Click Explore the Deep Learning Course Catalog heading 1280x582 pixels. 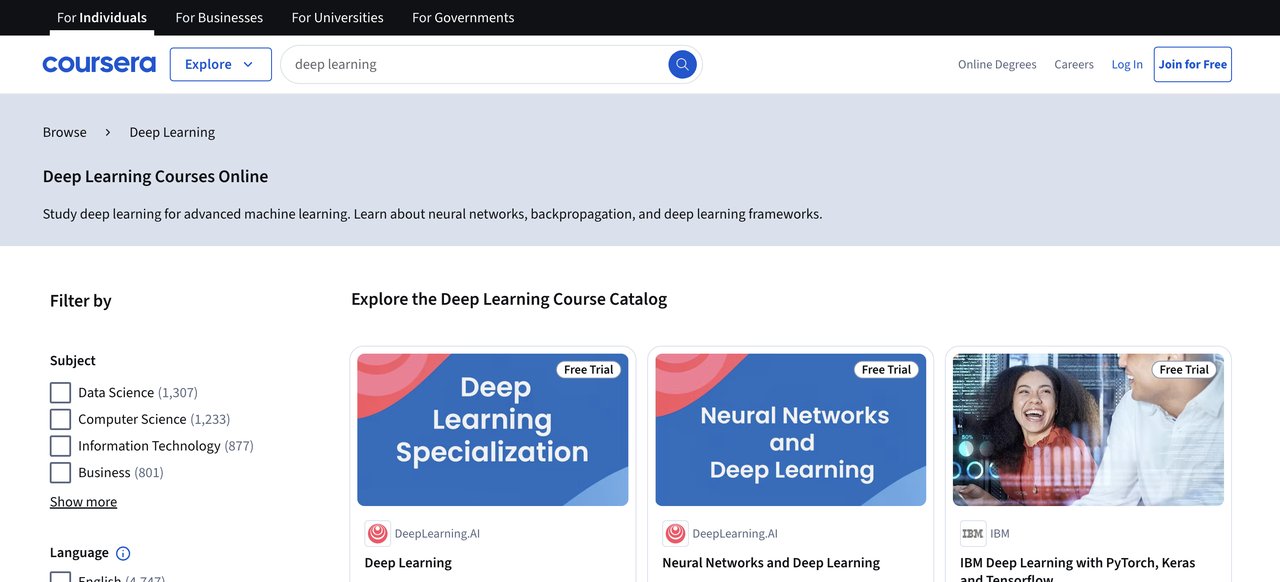tap(509, 299)
